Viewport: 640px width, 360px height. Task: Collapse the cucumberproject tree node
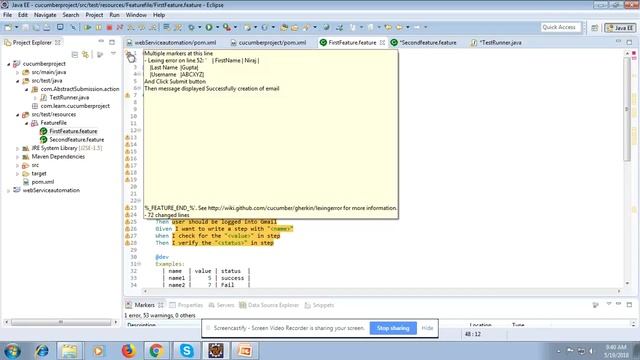pyautogui.click(x=9, y=64)
